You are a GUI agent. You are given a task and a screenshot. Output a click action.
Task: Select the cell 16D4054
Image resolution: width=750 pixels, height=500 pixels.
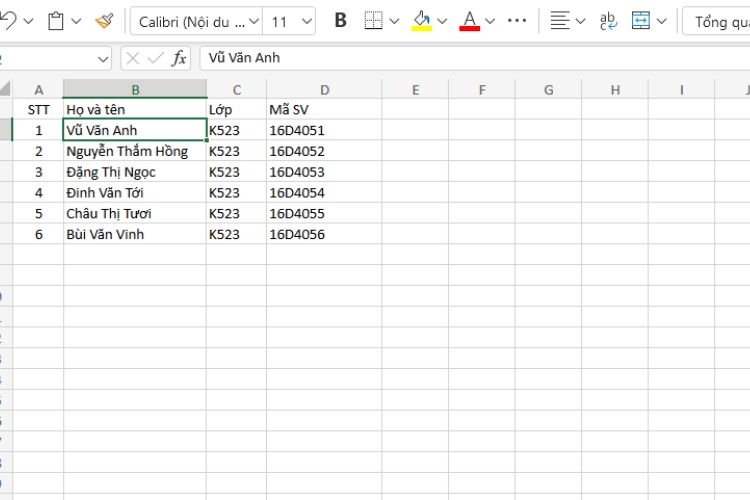pos(324,193)
